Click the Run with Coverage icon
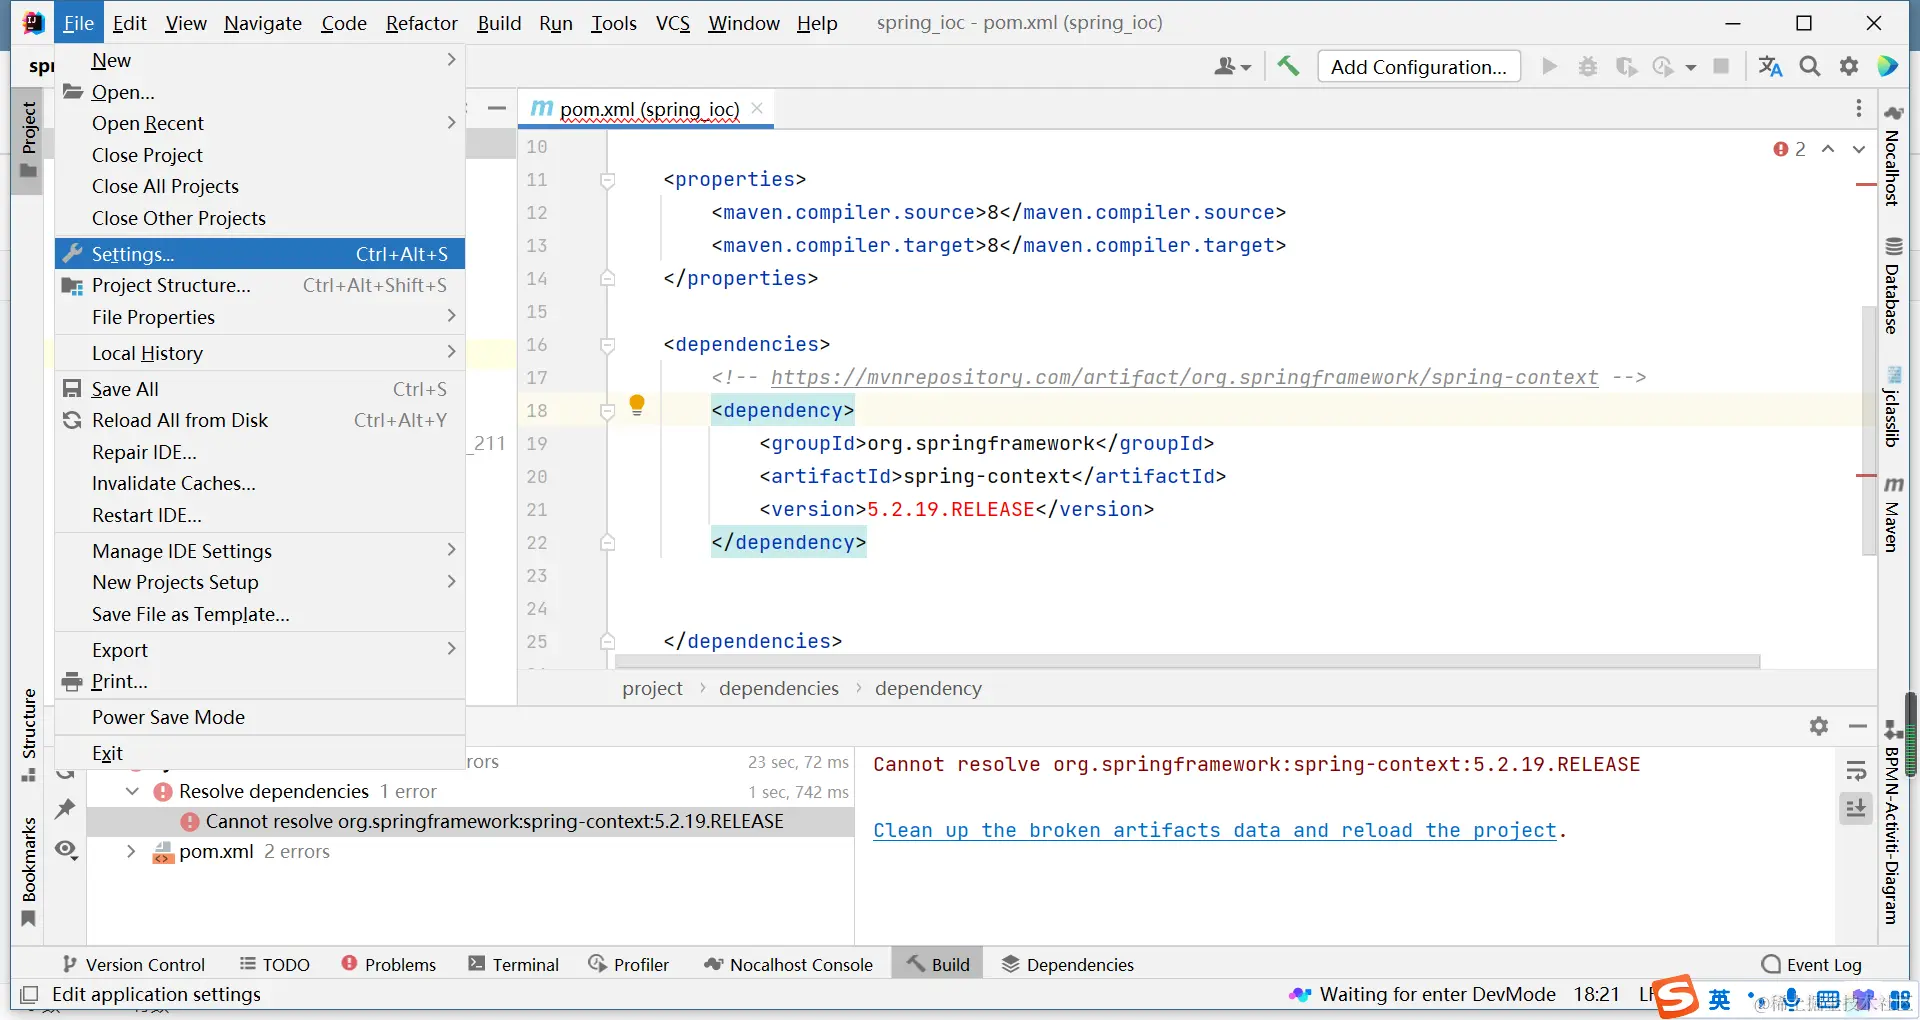Viewport: 1920px width, 1020px height. point(1627,66)
